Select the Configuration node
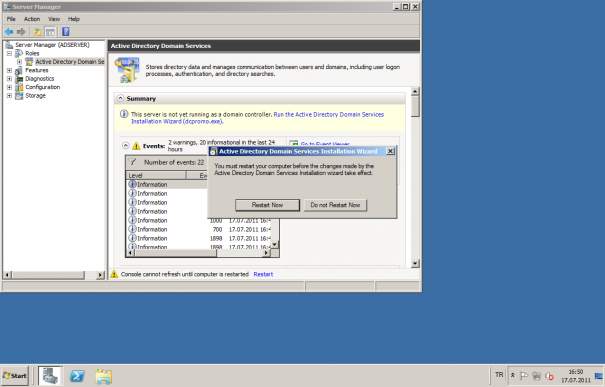Image resolution: width=605 pixels, height=387 pixels. (42, 87)
